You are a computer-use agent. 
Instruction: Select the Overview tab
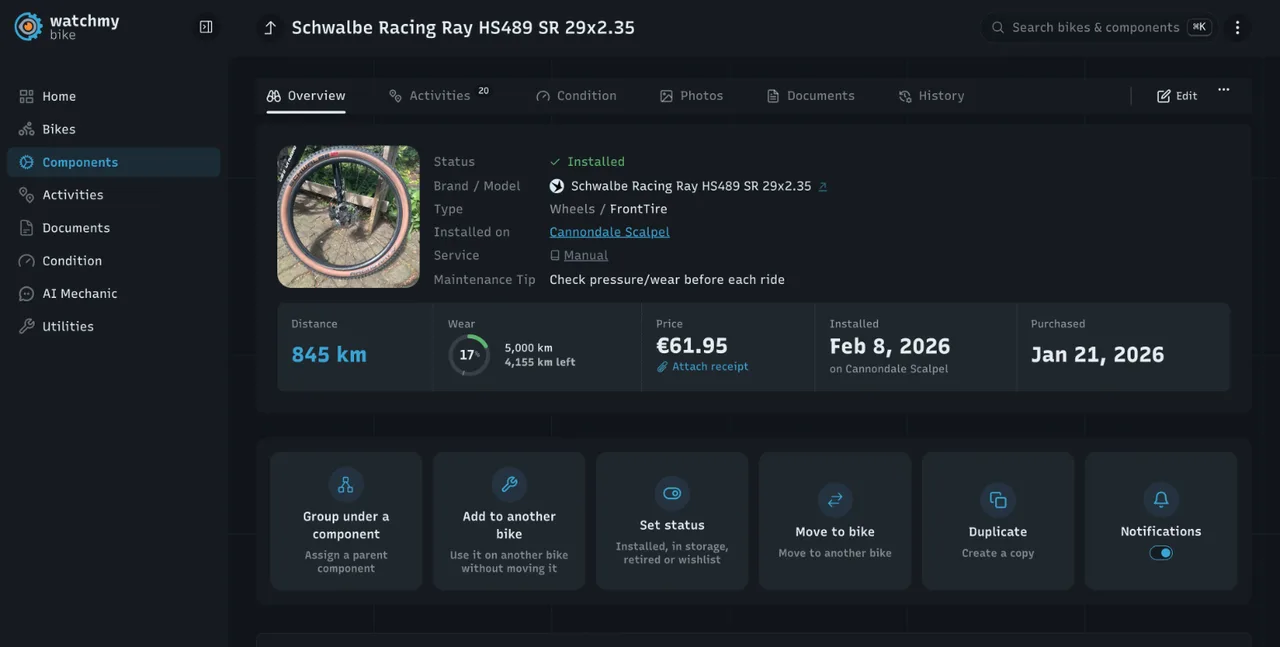[x=306, y=96]
